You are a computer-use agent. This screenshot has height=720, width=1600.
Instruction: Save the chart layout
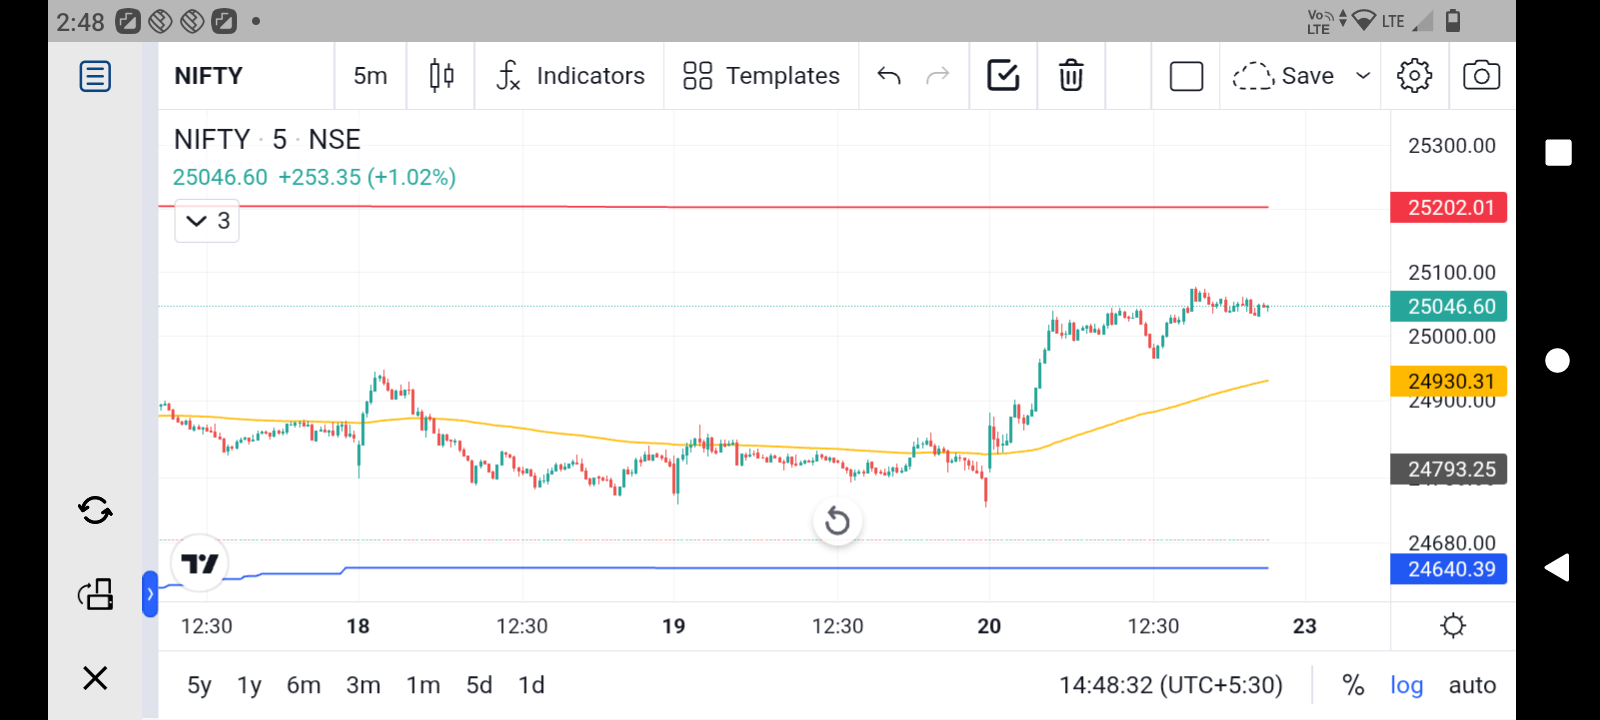tap(1283, 76)
